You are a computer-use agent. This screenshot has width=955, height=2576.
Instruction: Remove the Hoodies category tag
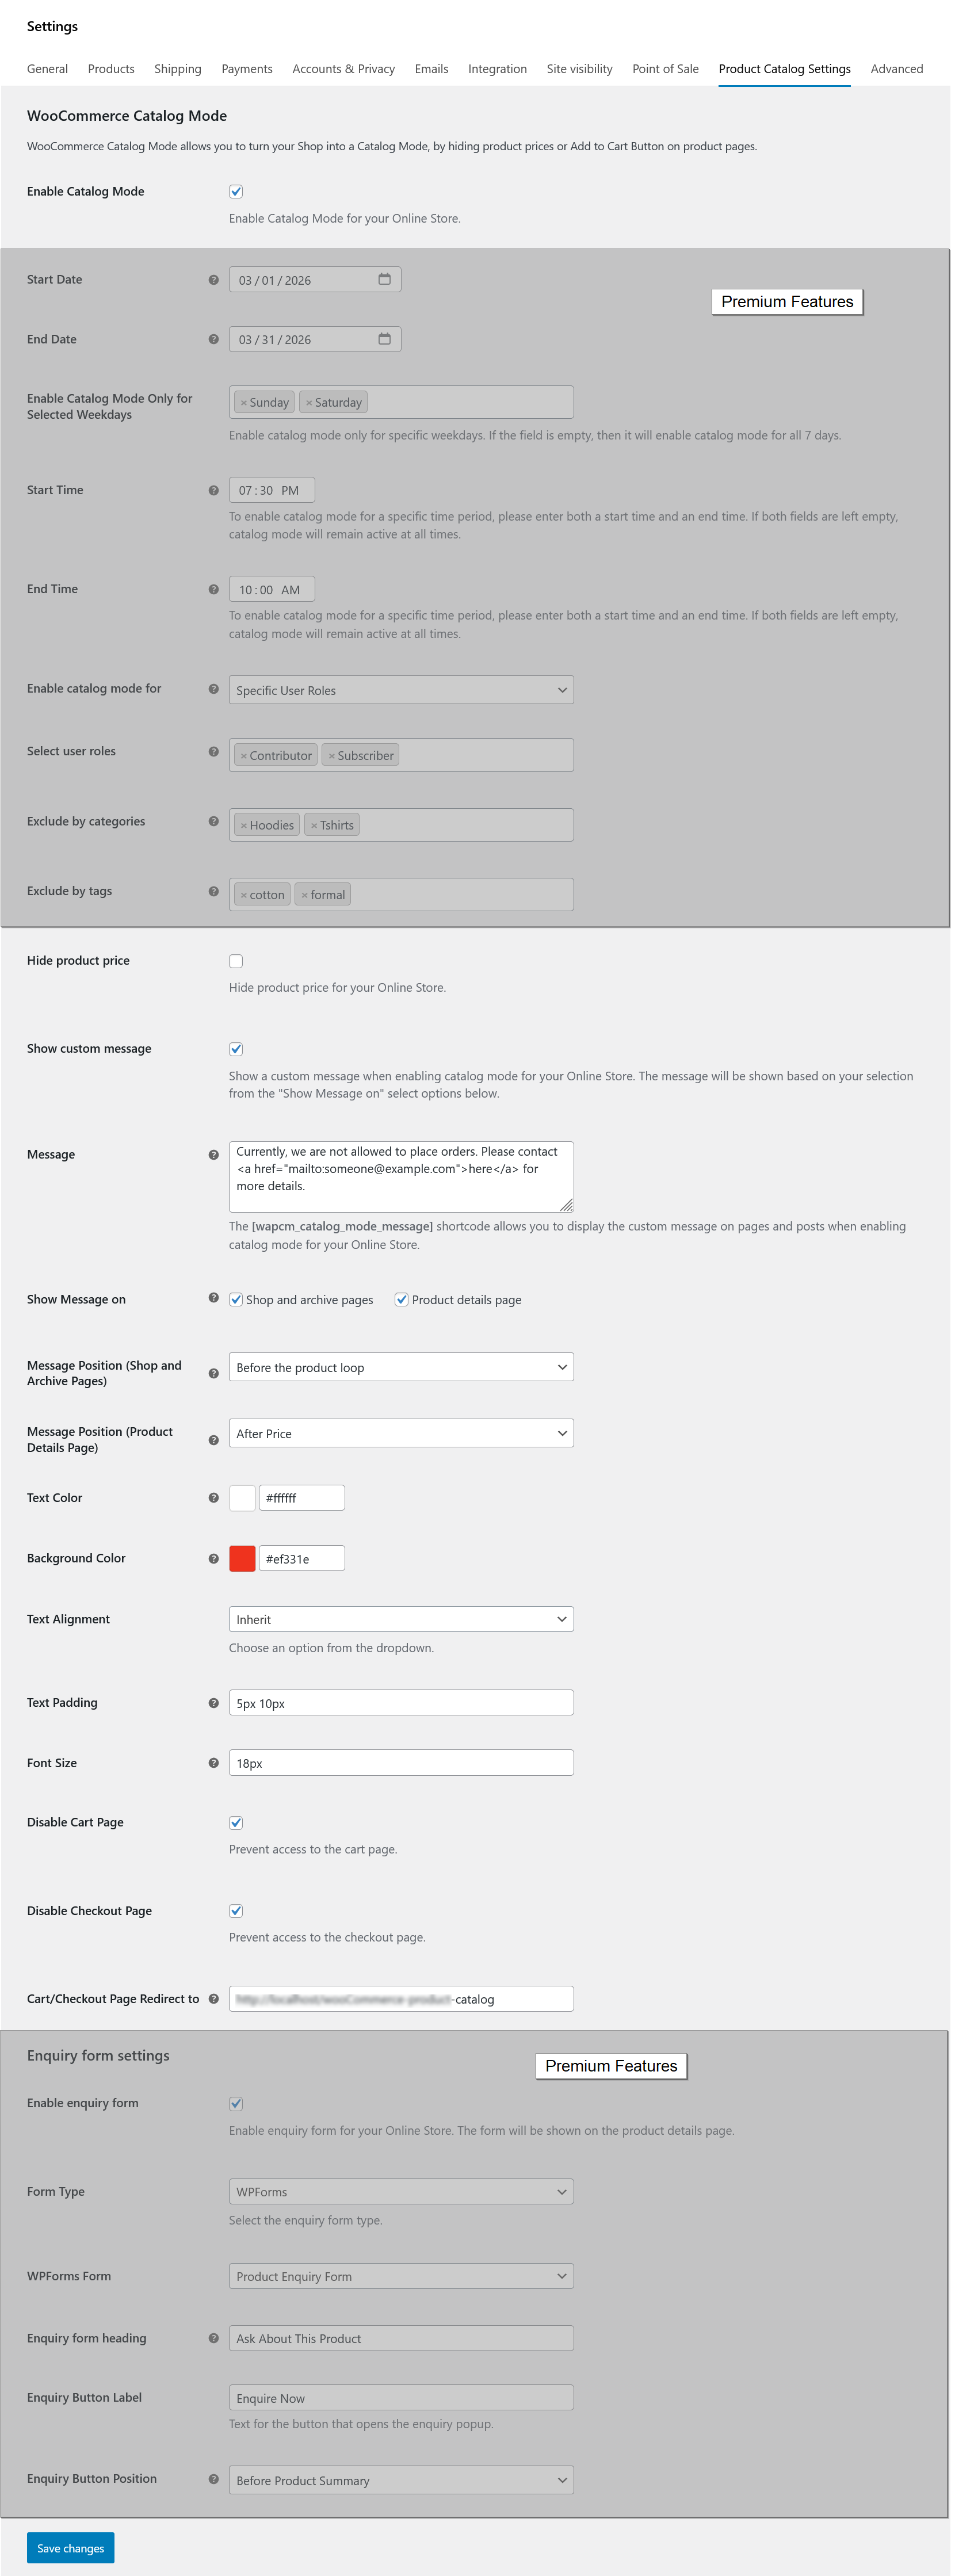243,826
